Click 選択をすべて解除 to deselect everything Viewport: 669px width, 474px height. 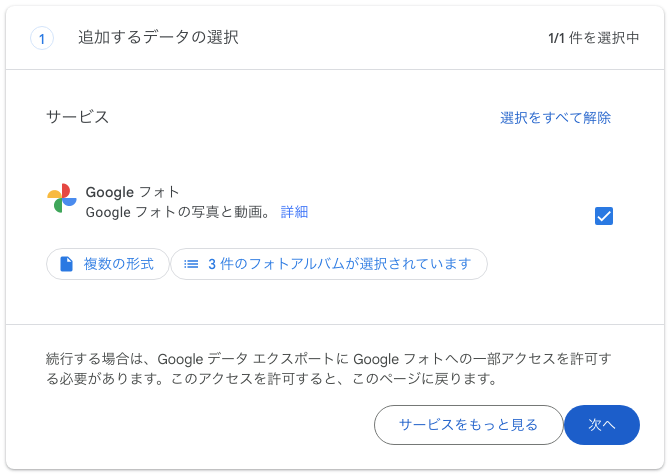(555, 118)
